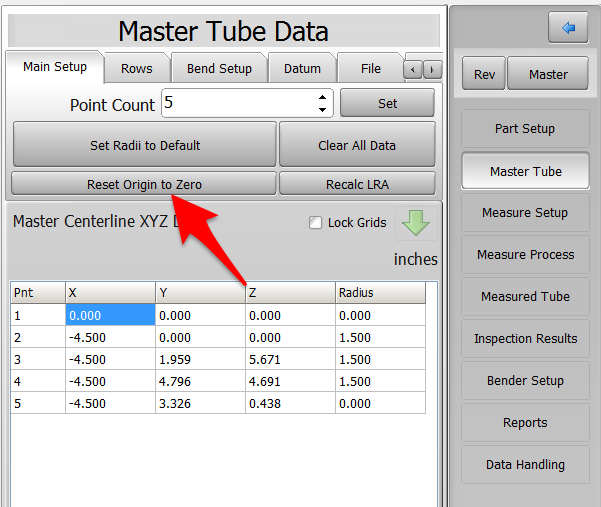Click the blue back arrow icon

(568, 27)
